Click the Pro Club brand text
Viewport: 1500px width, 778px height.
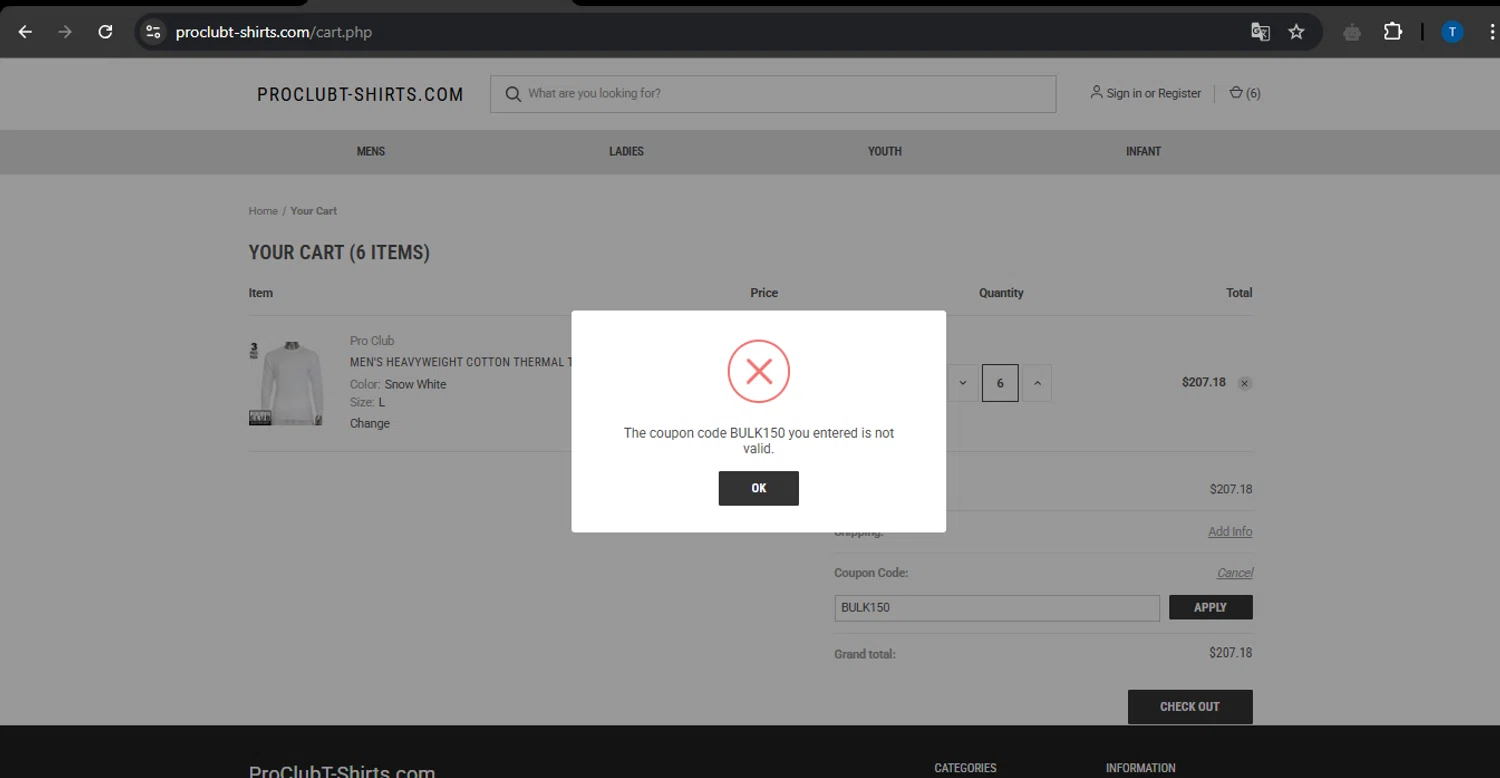[372, 341]
